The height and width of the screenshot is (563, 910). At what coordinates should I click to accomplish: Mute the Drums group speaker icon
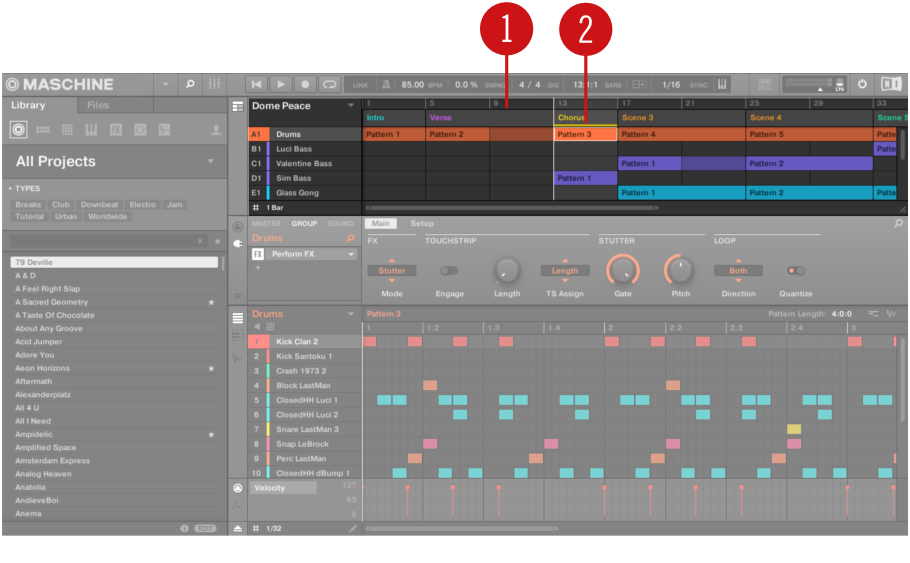257,327
